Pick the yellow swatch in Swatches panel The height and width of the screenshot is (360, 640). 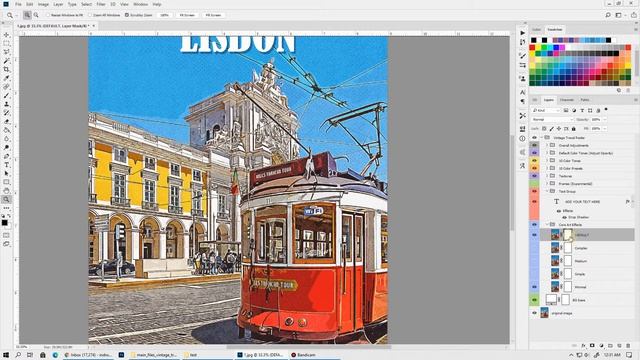538,48
